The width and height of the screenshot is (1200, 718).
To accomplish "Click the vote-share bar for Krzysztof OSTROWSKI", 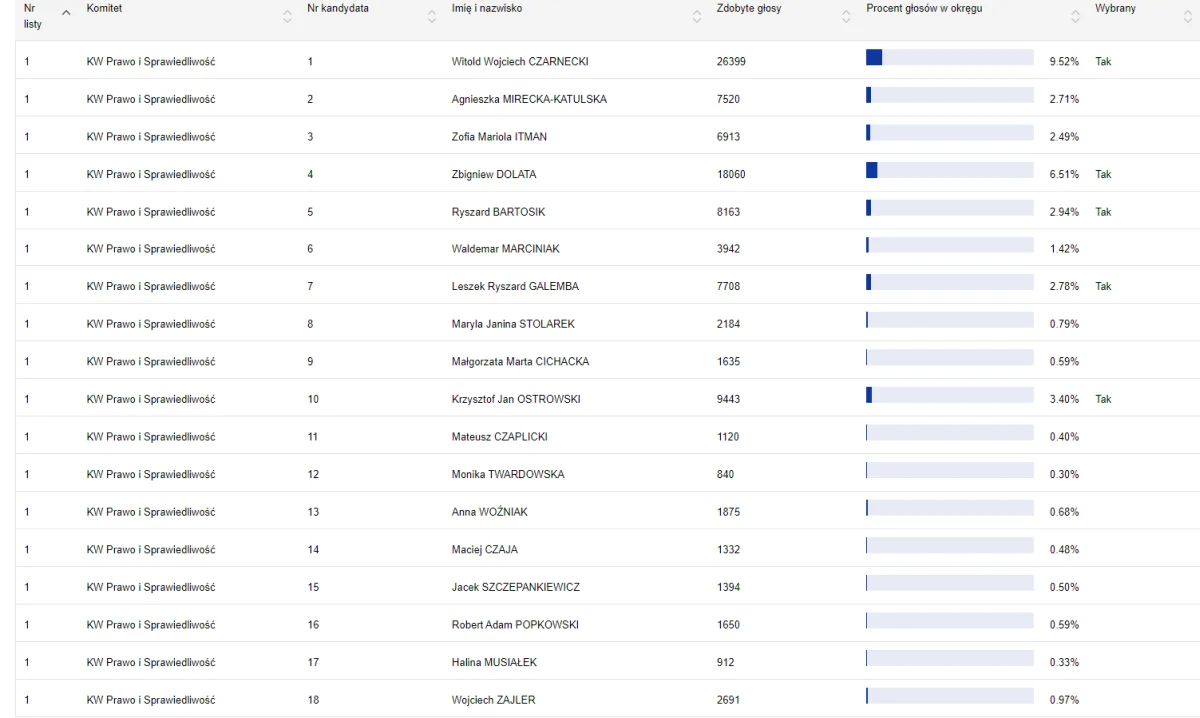I will coord(949,395).
